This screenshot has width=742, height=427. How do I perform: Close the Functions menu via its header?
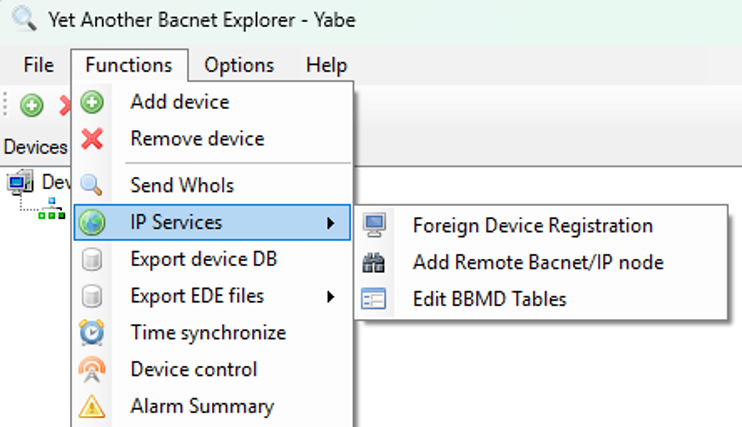point(129,65)
